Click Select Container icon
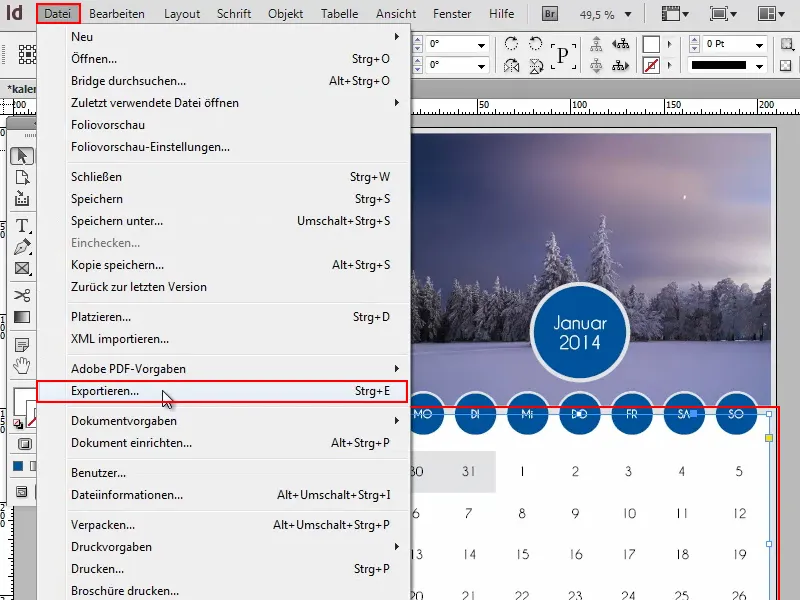 point(596,44)
